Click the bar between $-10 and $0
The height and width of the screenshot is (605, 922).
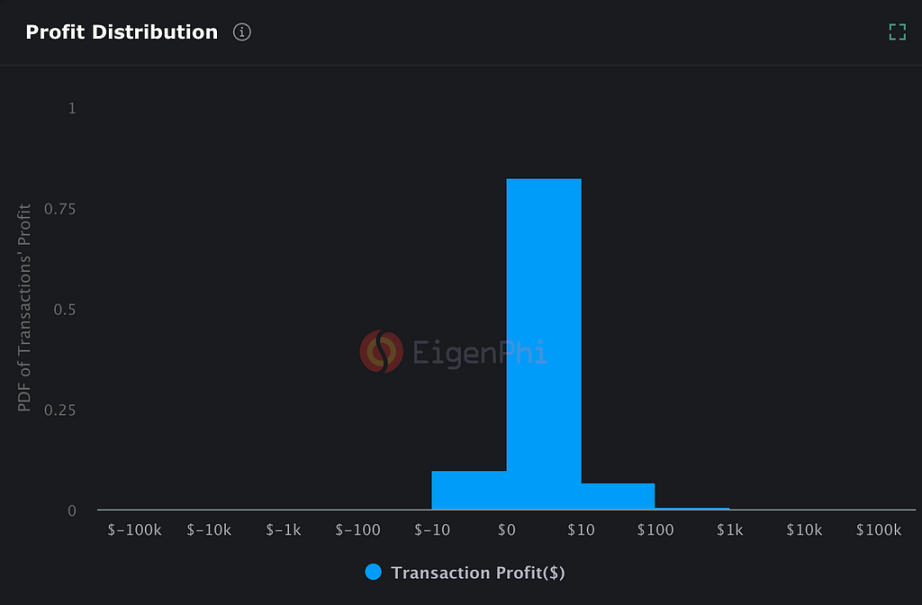(x=469, y=490)
